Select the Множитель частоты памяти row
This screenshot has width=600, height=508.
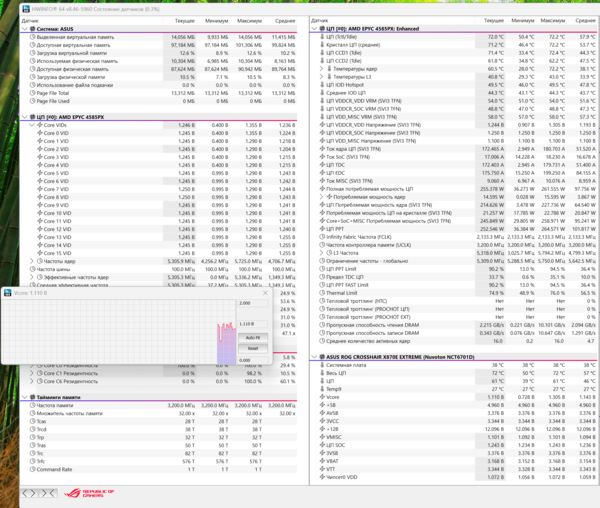[158, 413]
